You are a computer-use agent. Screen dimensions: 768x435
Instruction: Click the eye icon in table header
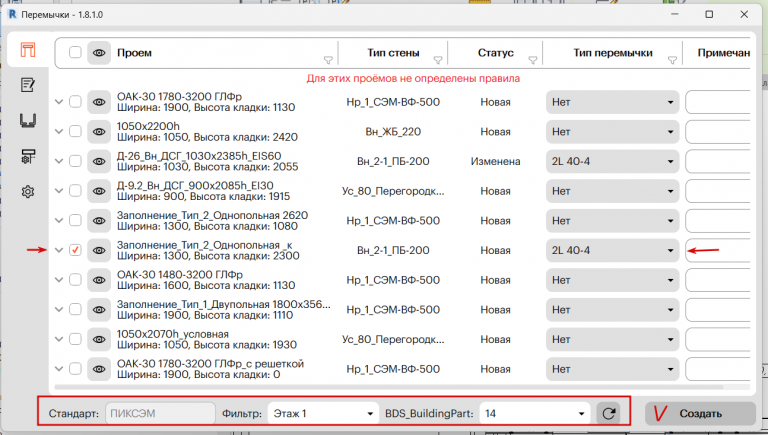(98, 52)
